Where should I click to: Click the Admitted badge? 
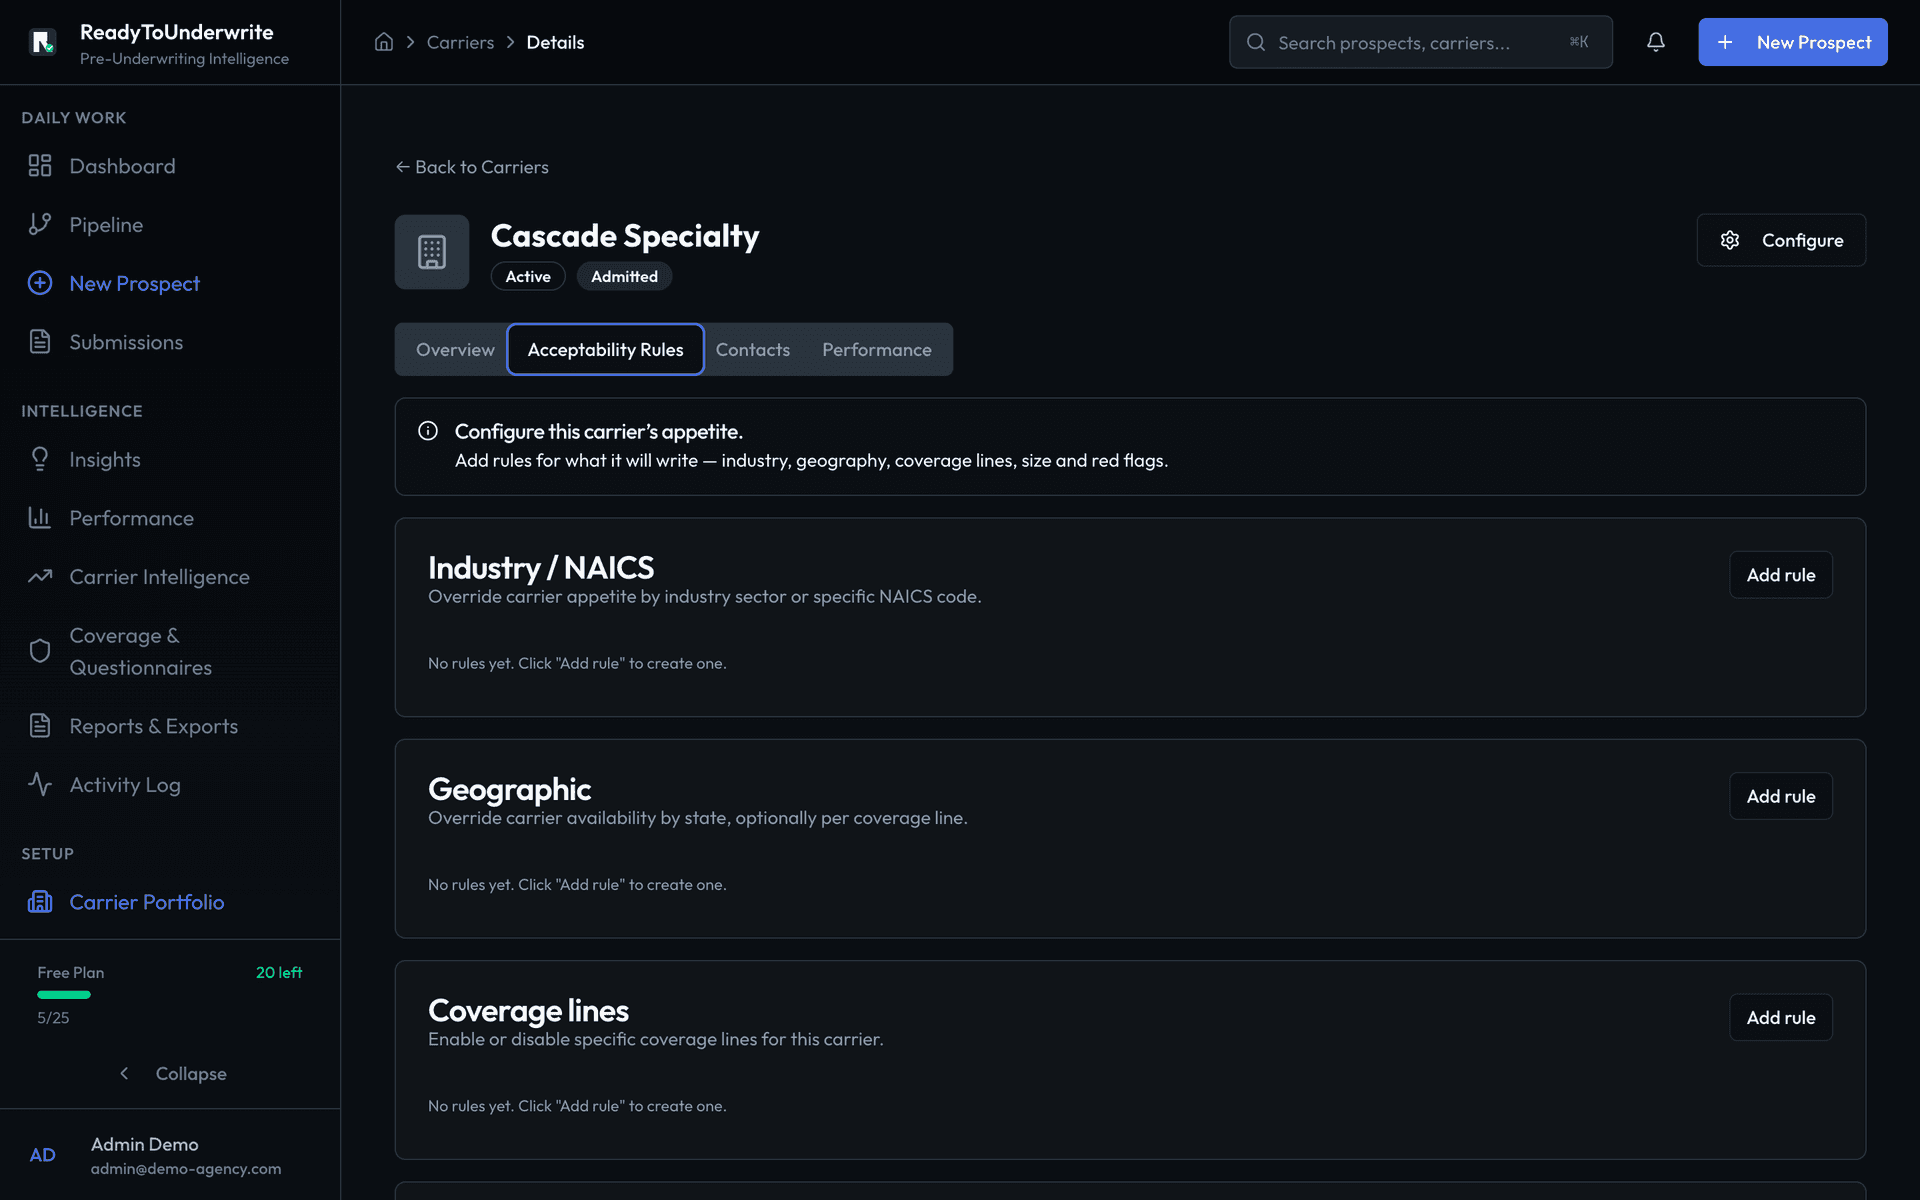(x=624, y=276)
